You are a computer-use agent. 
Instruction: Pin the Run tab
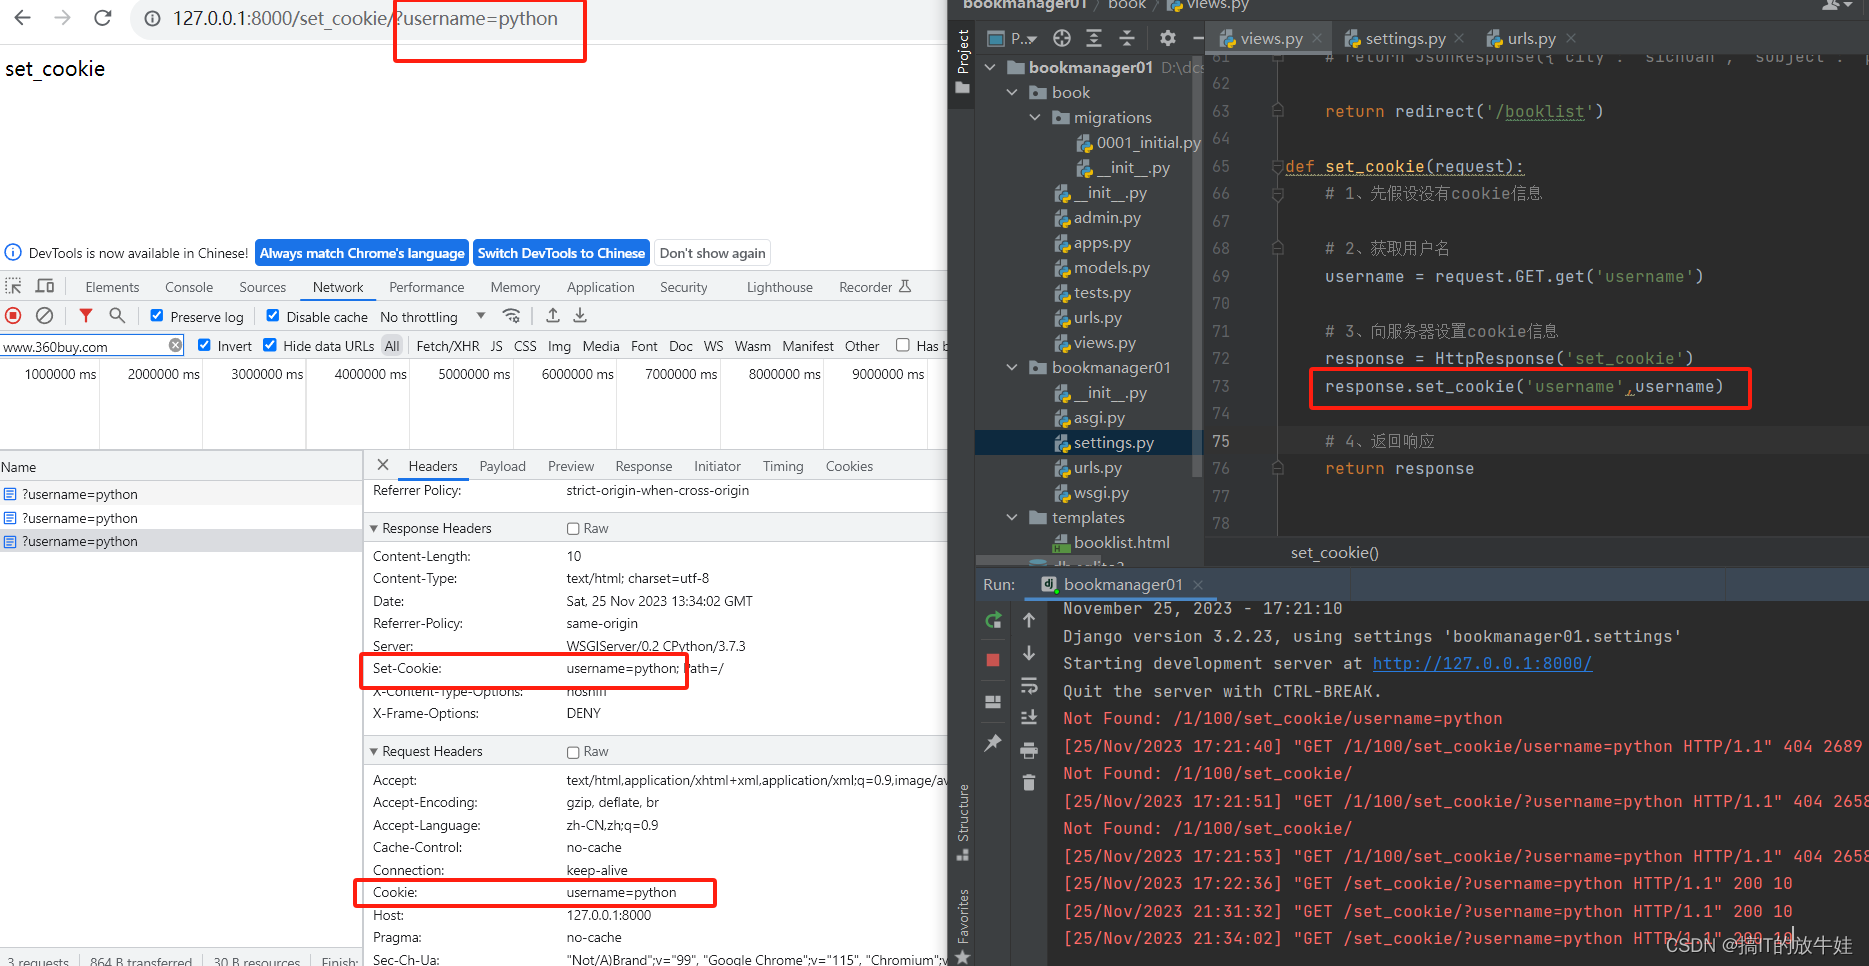[x=993, y=743]
